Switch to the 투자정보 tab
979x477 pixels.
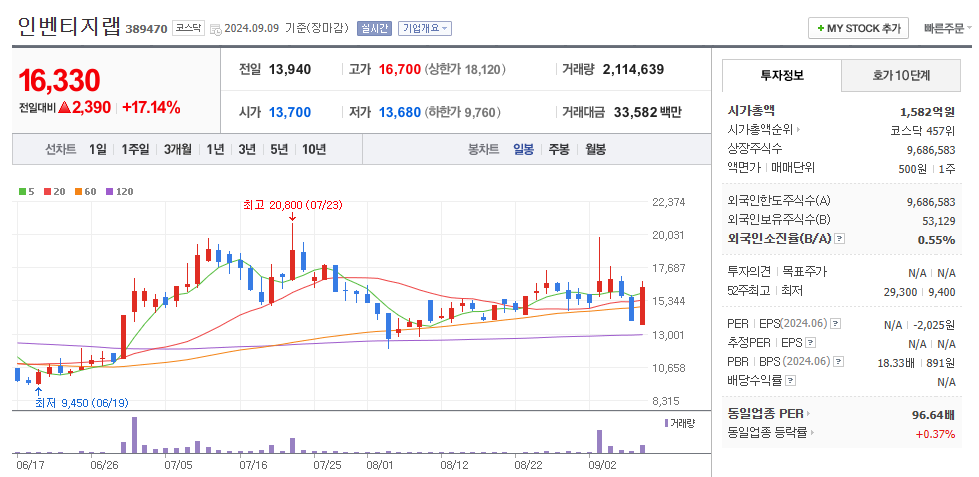click(x=782, y=76)
